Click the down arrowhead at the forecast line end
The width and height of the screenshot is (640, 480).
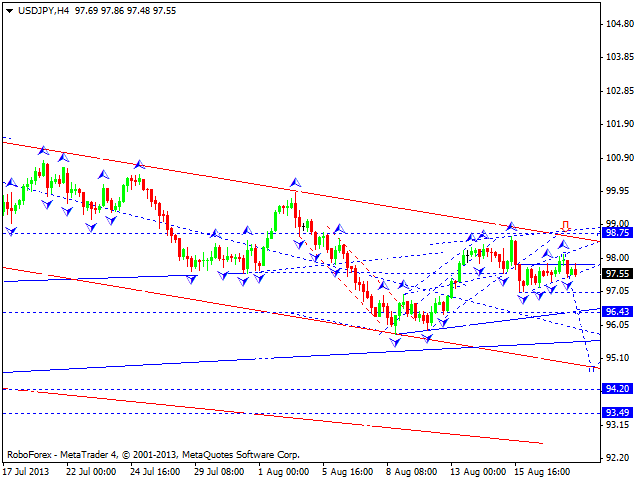click(592, 368)
